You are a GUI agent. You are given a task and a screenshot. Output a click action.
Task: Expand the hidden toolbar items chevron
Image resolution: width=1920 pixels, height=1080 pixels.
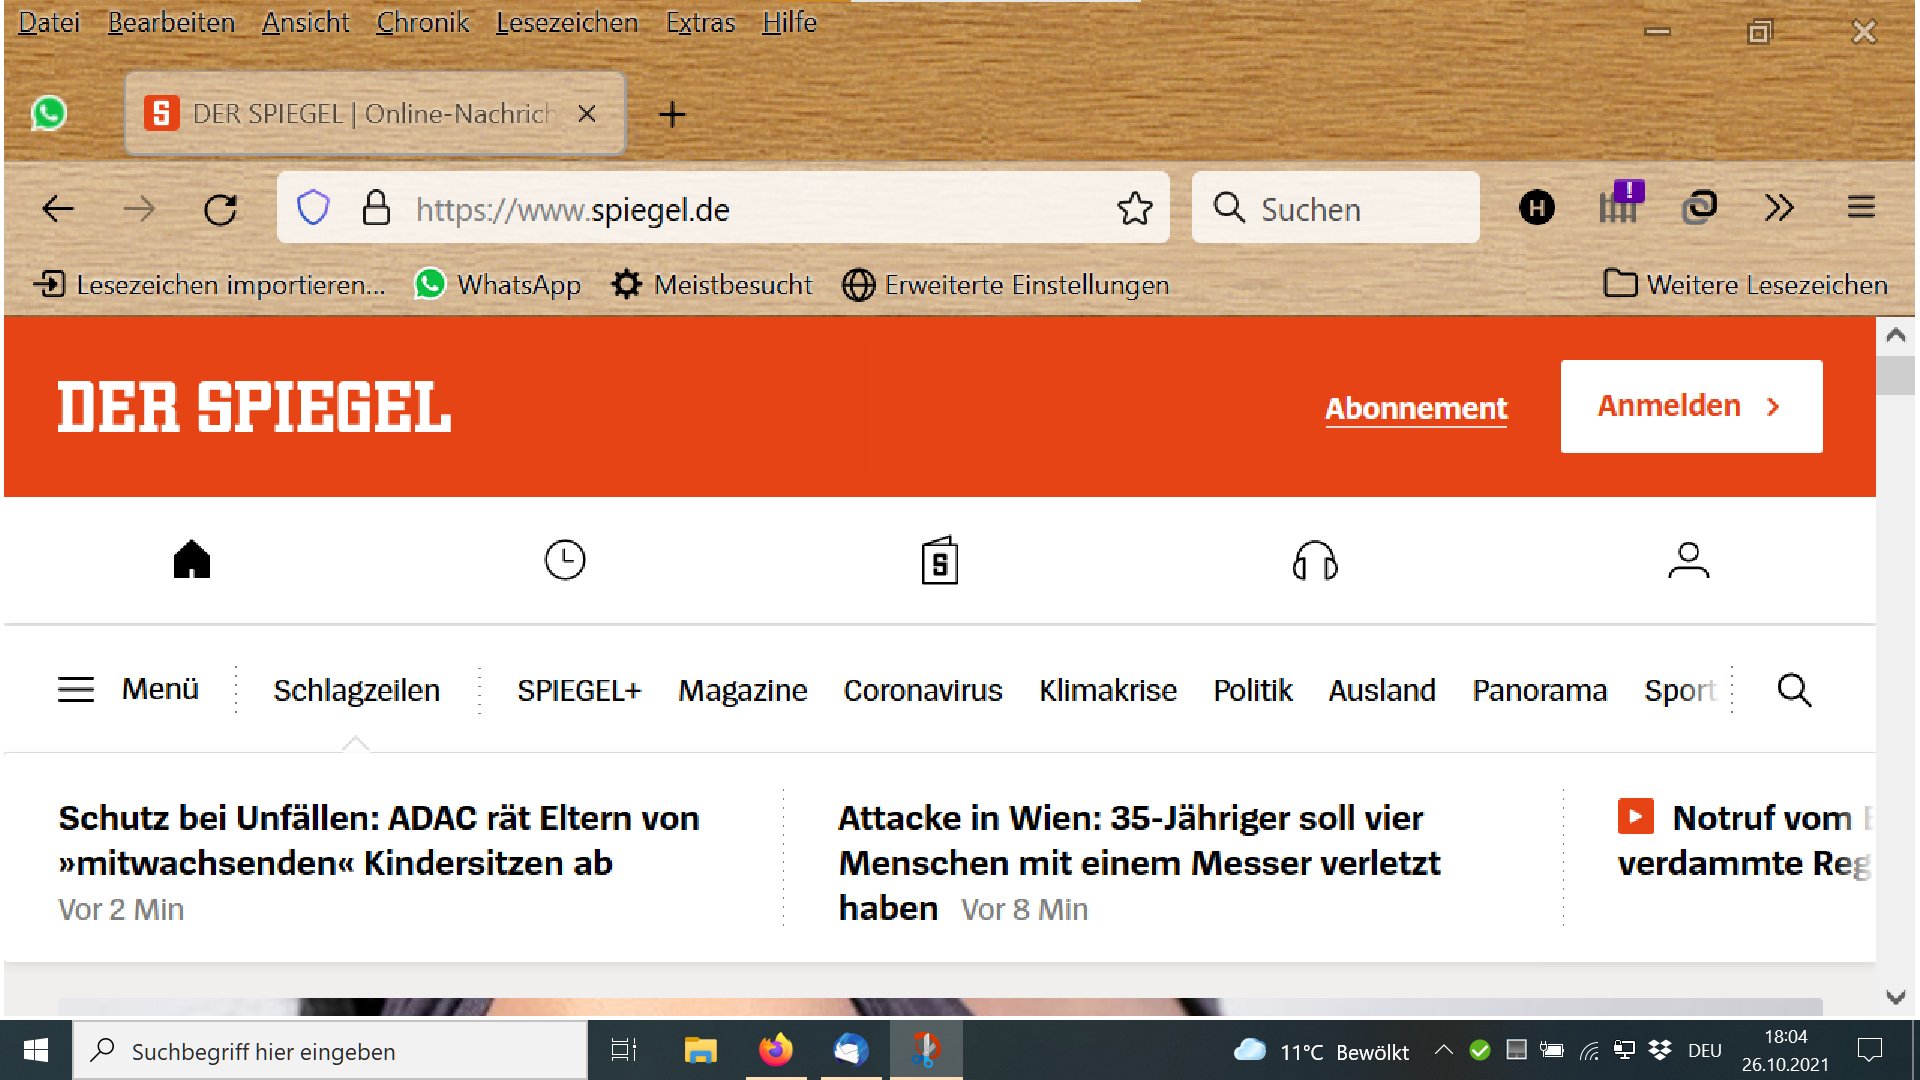coord(1779,208)
